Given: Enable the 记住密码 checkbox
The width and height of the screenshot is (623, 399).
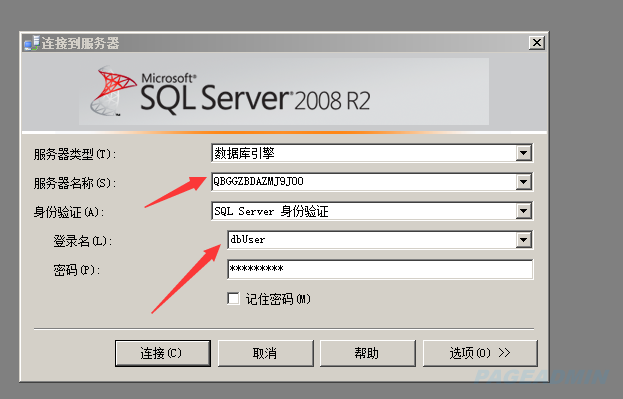Looking at the screenshot, I should pos(233,298).
